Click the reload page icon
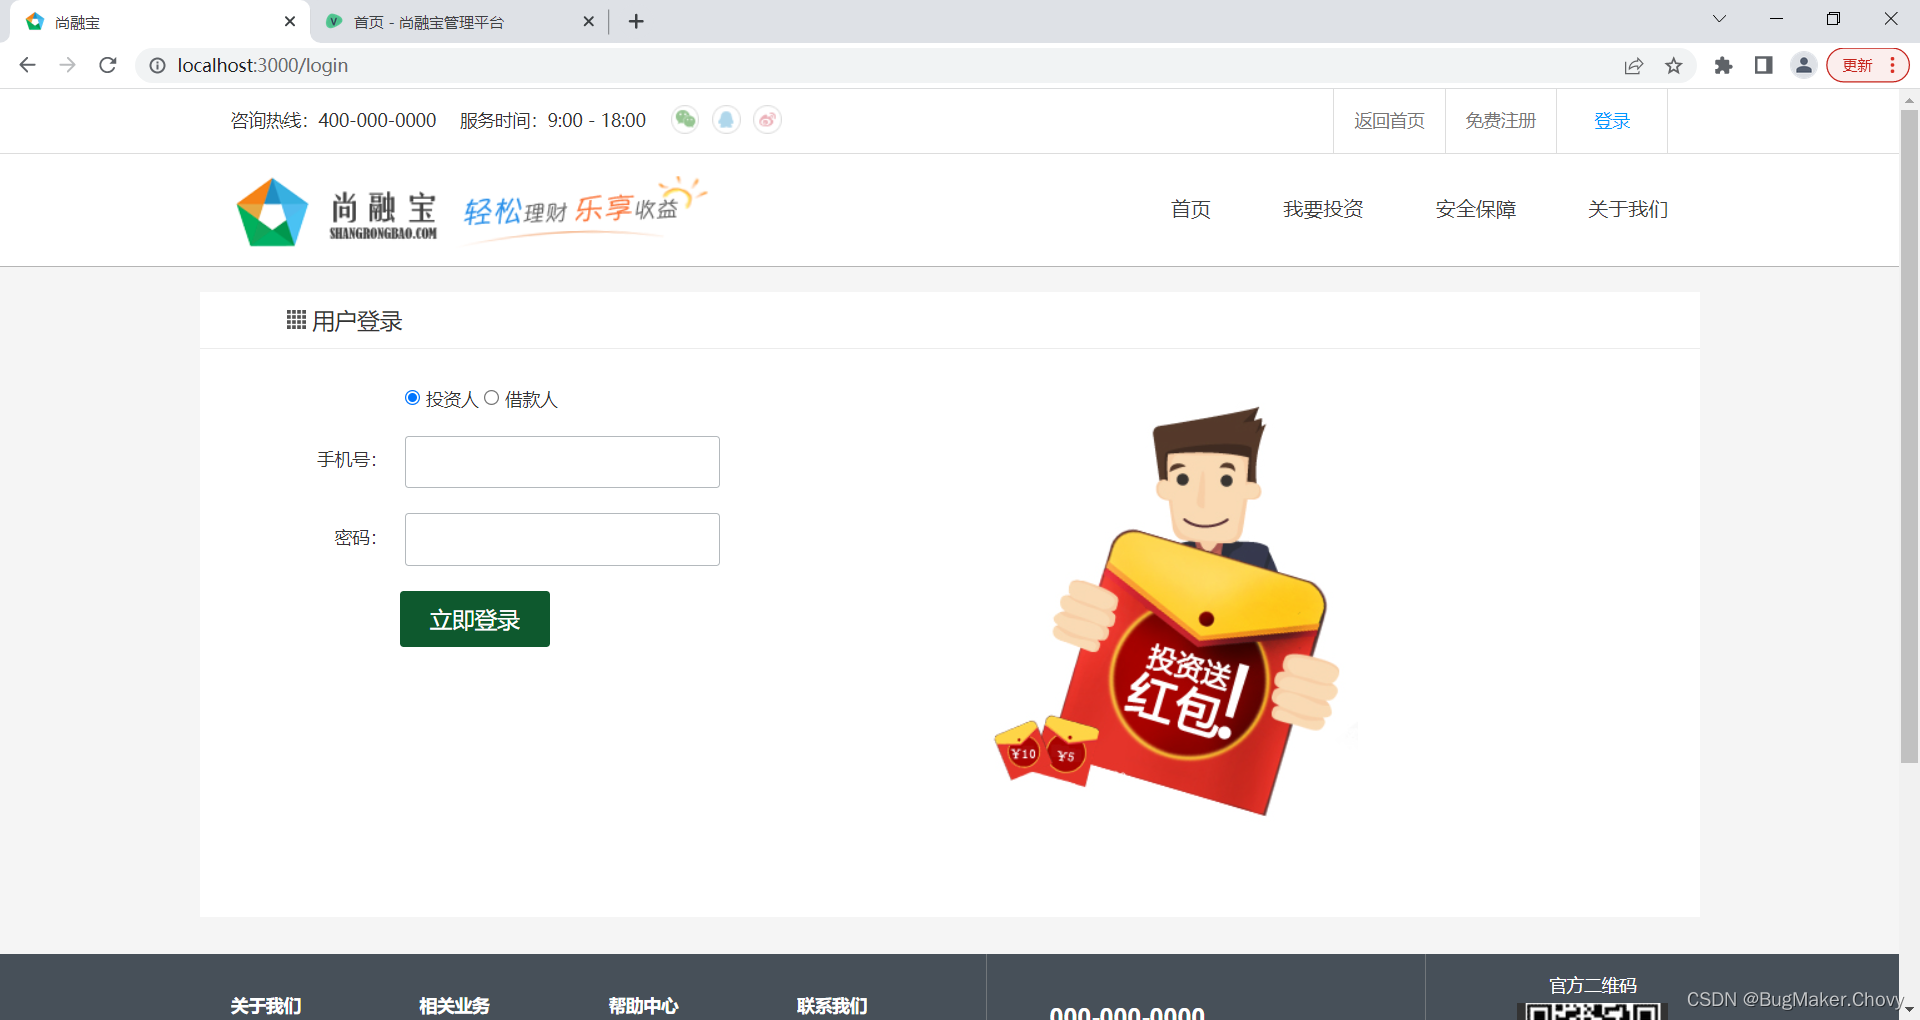Image resolution: width=1920 pixels, height=1020 pixels. (x=107, y=65)
